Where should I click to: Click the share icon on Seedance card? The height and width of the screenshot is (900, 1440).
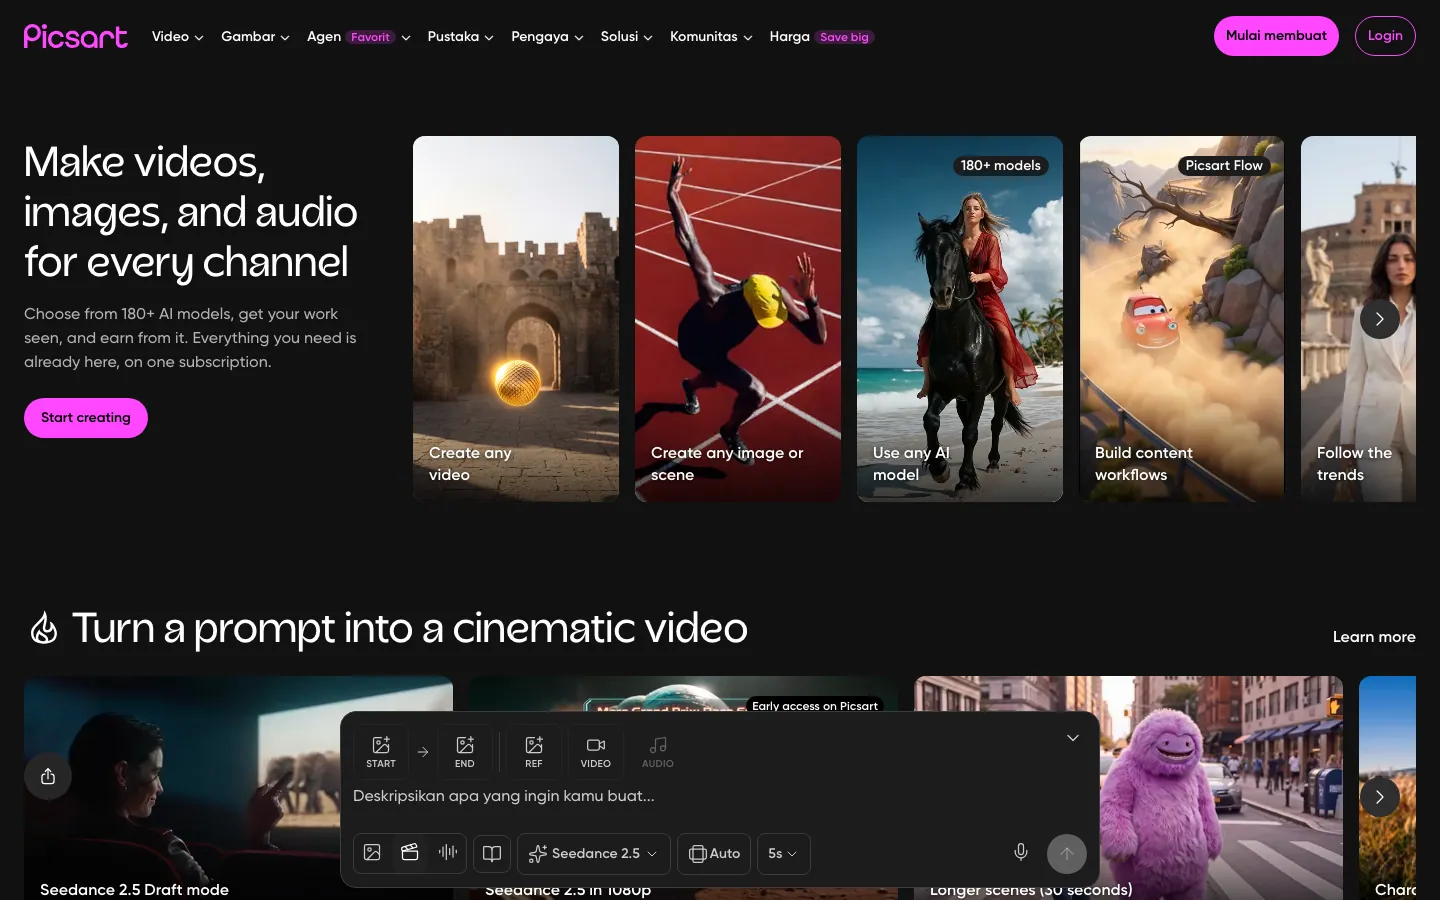coord(48,777)
